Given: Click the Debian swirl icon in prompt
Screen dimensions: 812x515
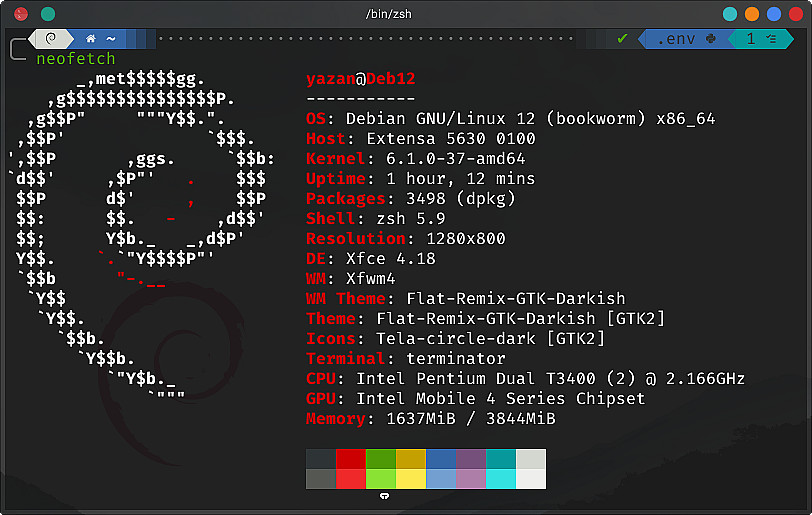Looking at the screenshot, I should (x=51, y=38).
